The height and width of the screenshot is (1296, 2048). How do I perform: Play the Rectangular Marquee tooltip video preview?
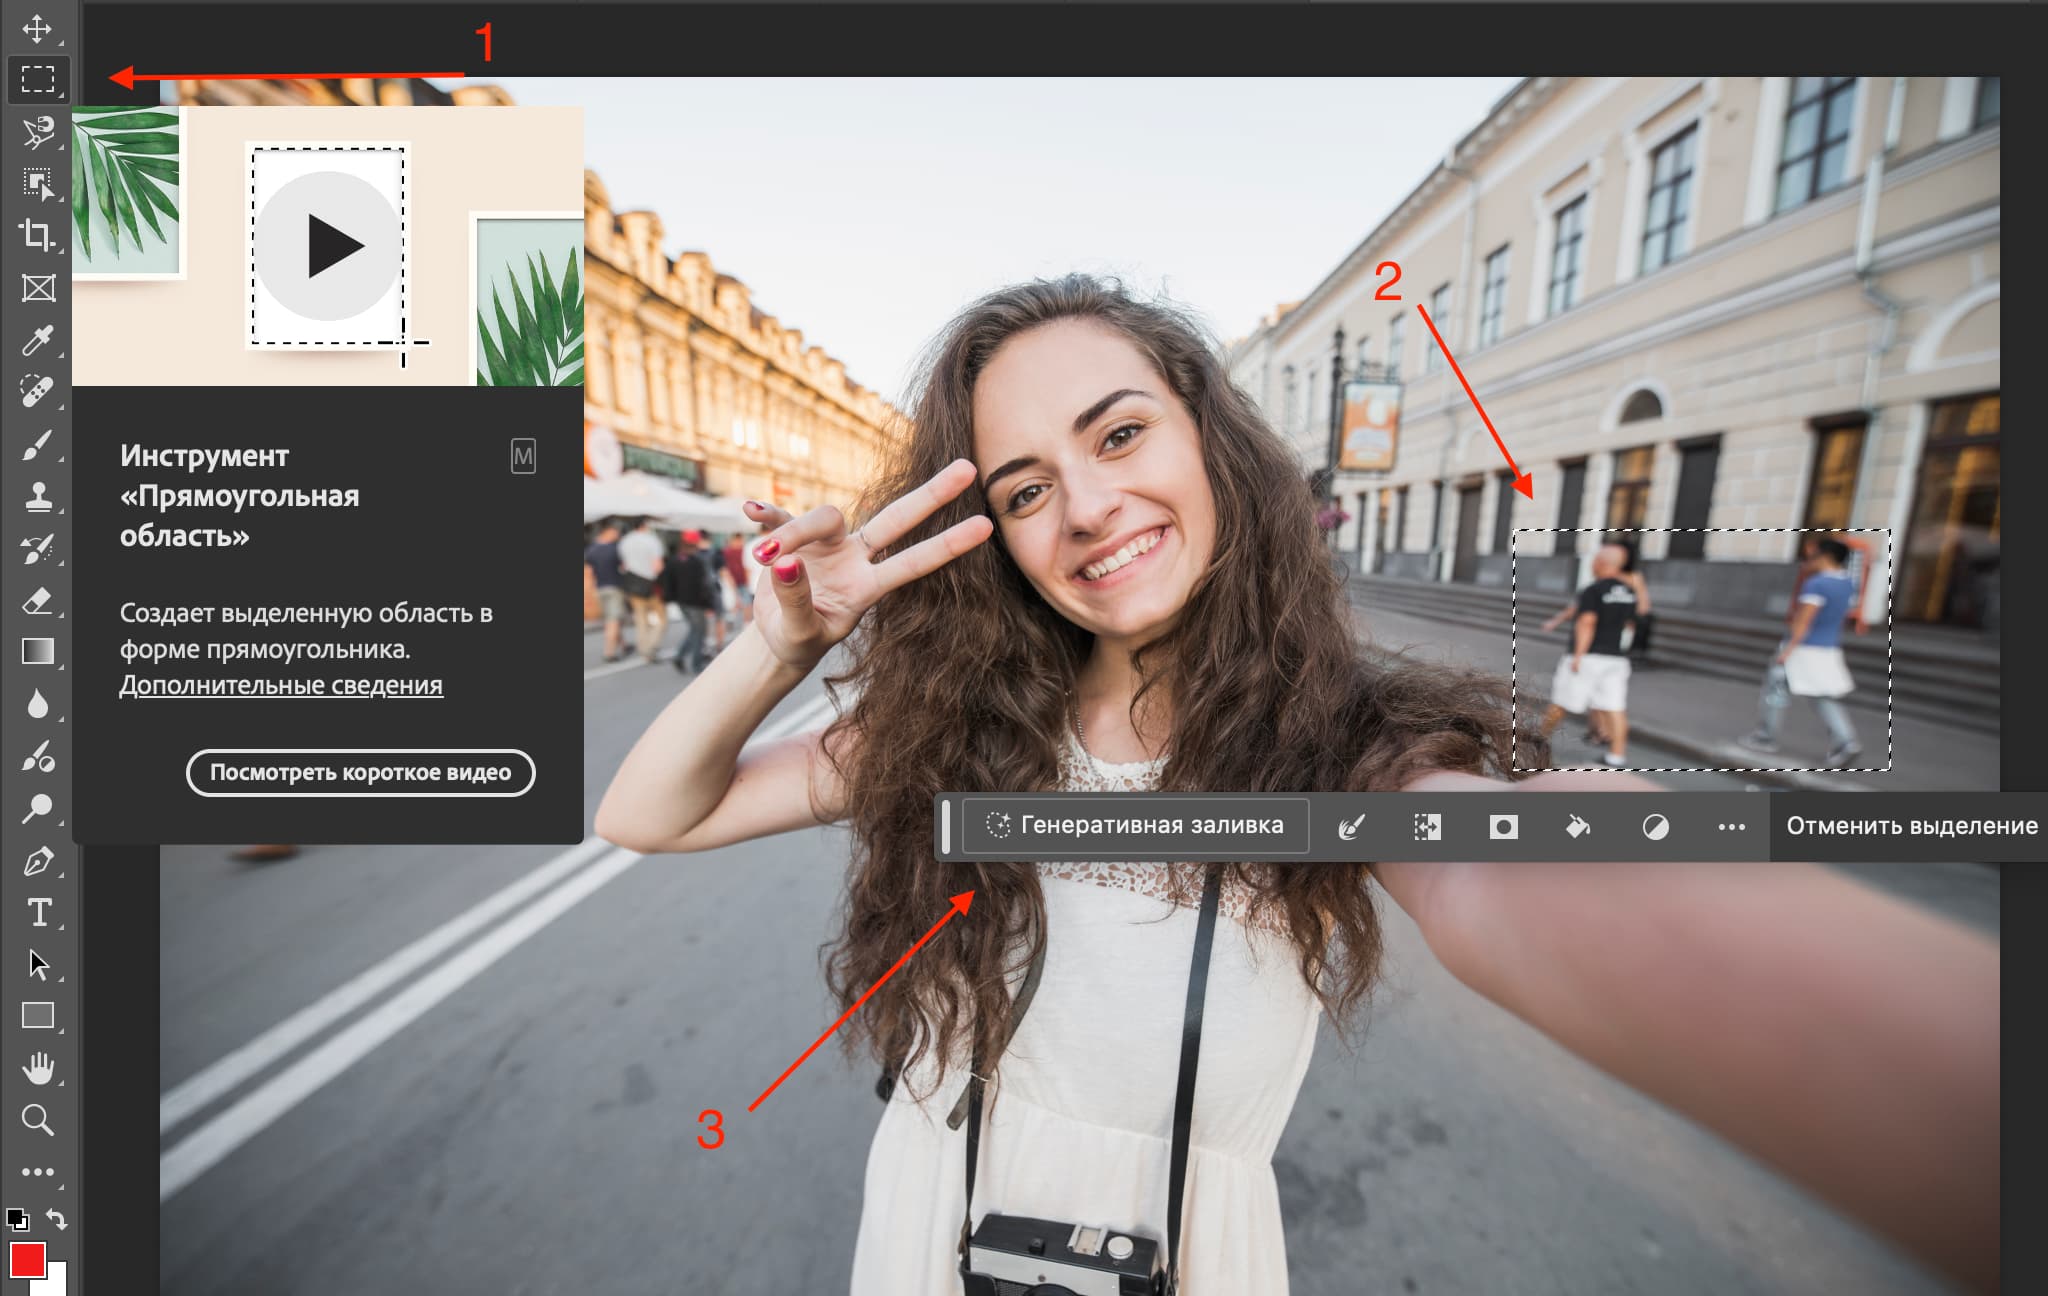[328, 245]
